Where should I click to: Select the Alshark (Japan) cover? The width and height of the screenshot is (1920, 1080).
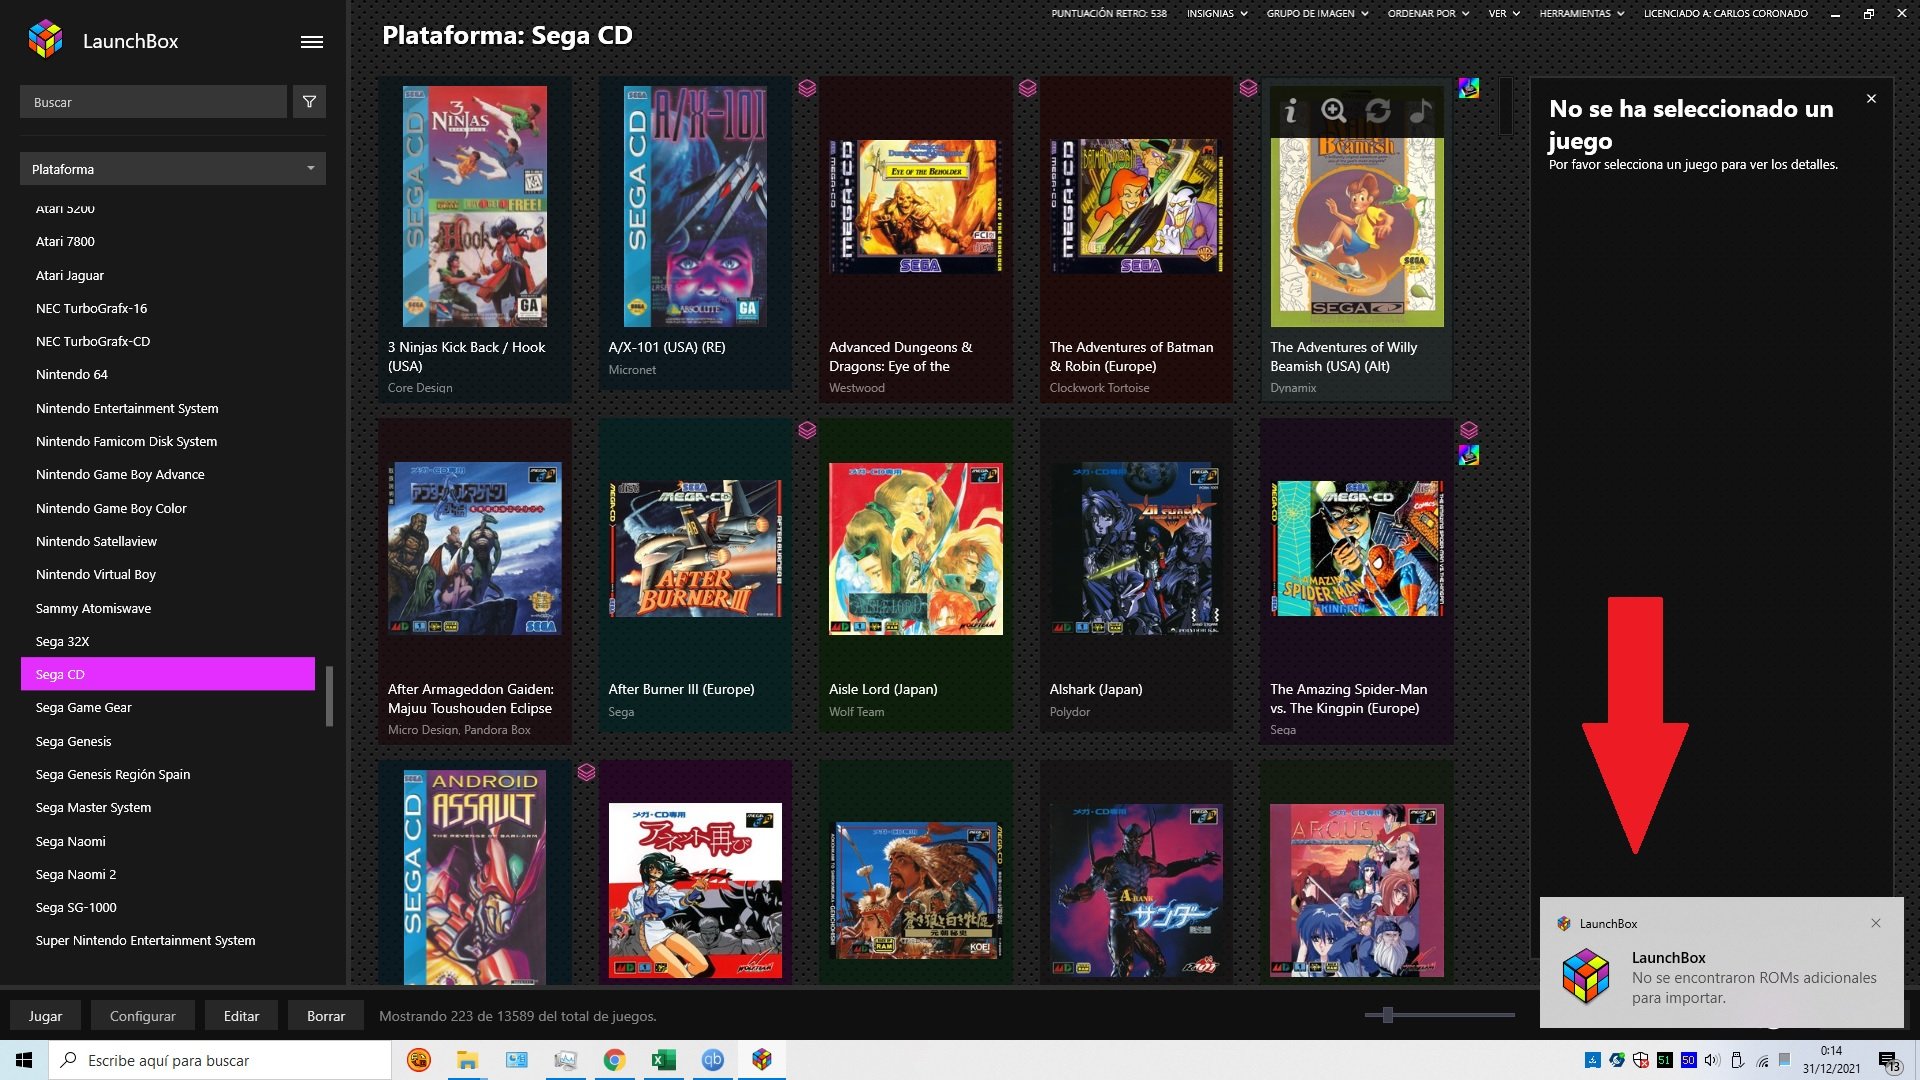(x=1136, y=548)
